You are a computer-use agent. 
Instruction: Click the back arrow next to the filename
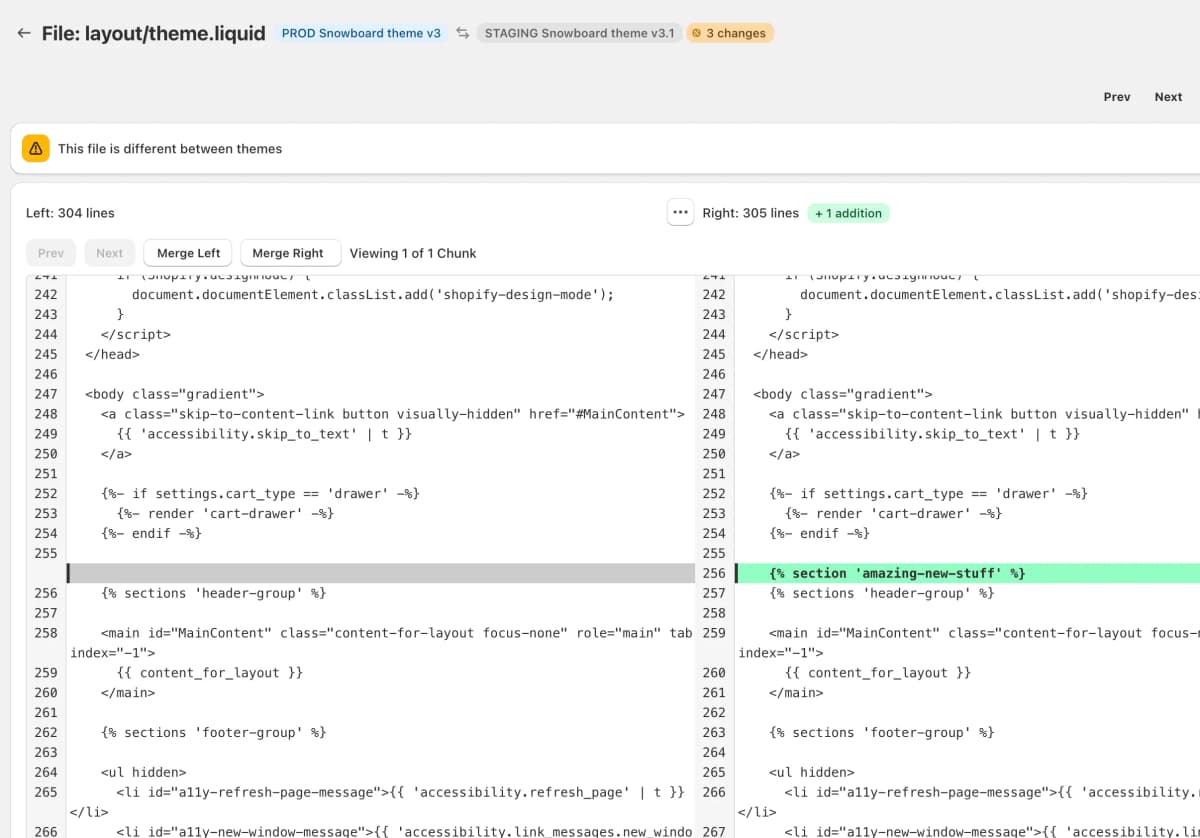pos(24,33)
